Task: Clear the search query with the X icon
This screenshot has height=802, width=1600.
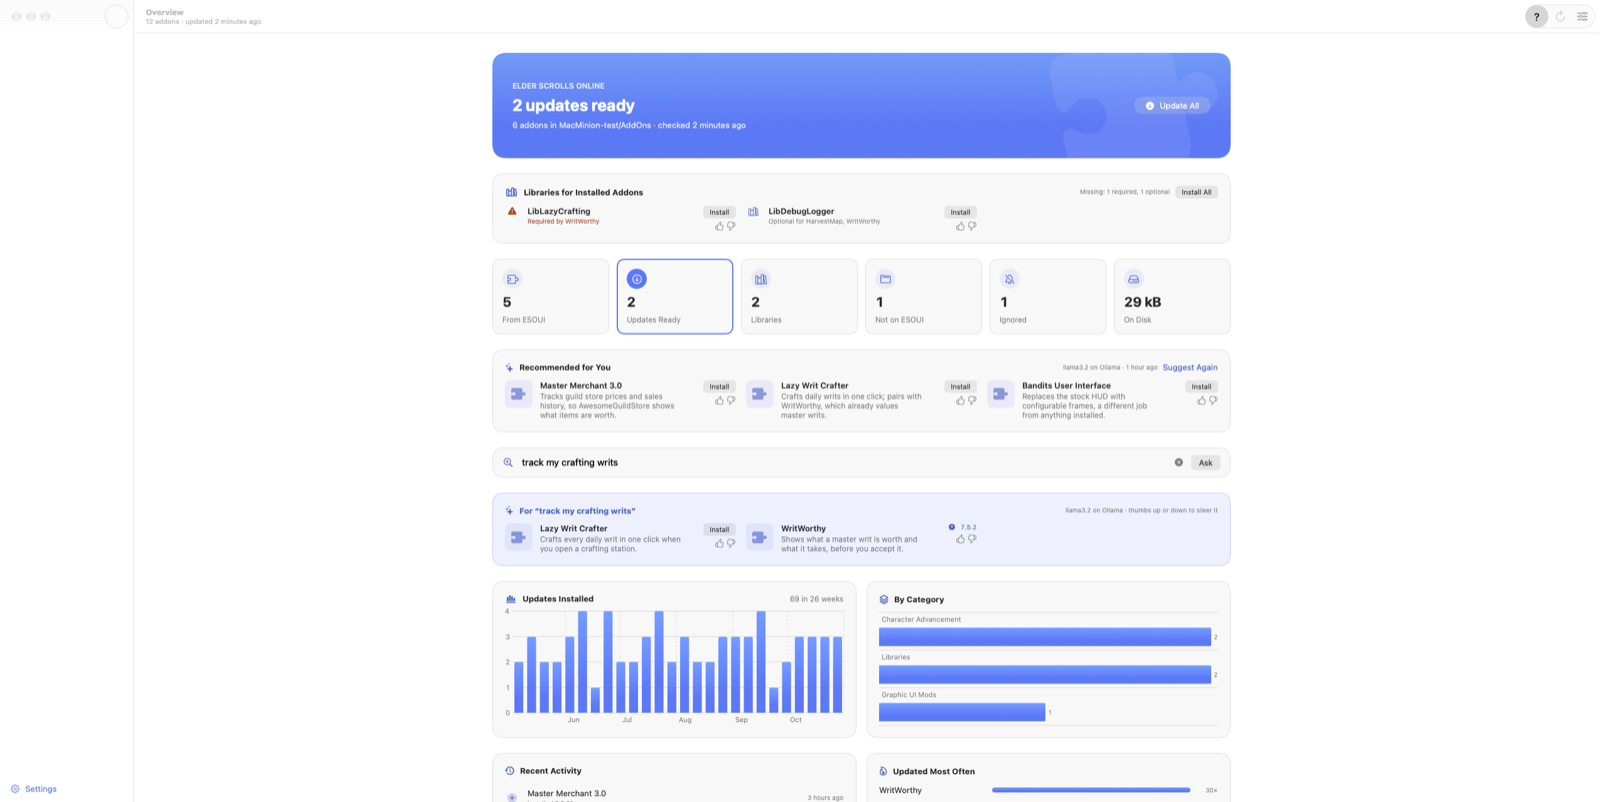Action: click(x=1178, y=462)
